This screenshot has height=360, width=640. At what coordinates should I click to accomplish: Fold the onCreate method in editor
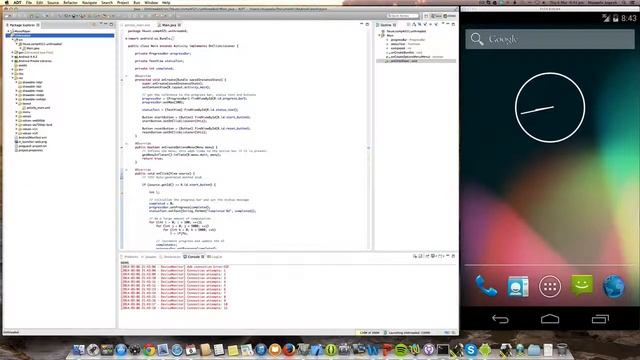(x=126, y=76)
